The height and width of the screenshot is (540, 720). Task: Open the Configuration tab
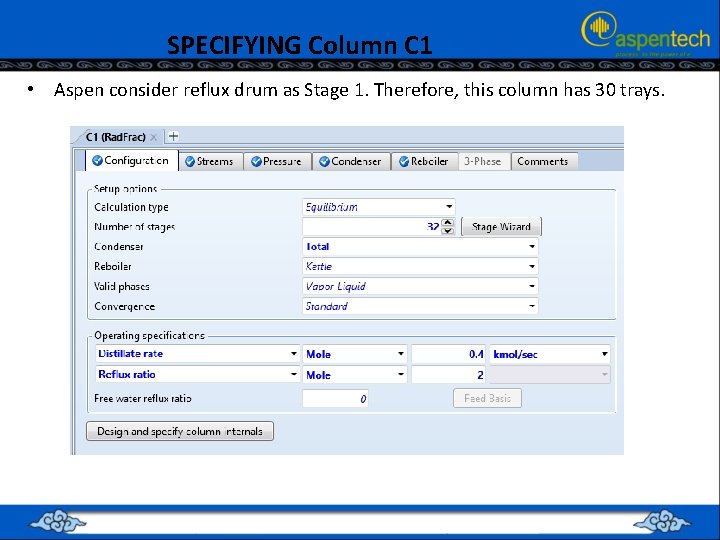(x=132, y=161)
